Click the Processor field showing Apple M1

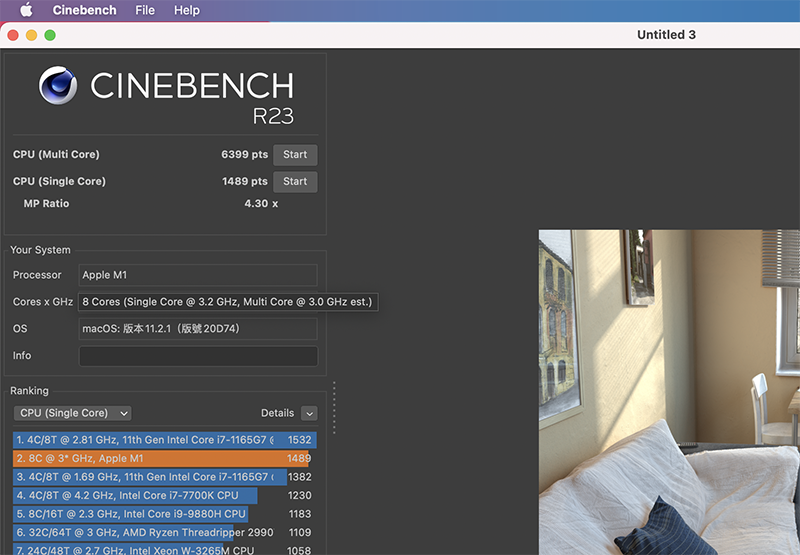click(x=198, y=275)
